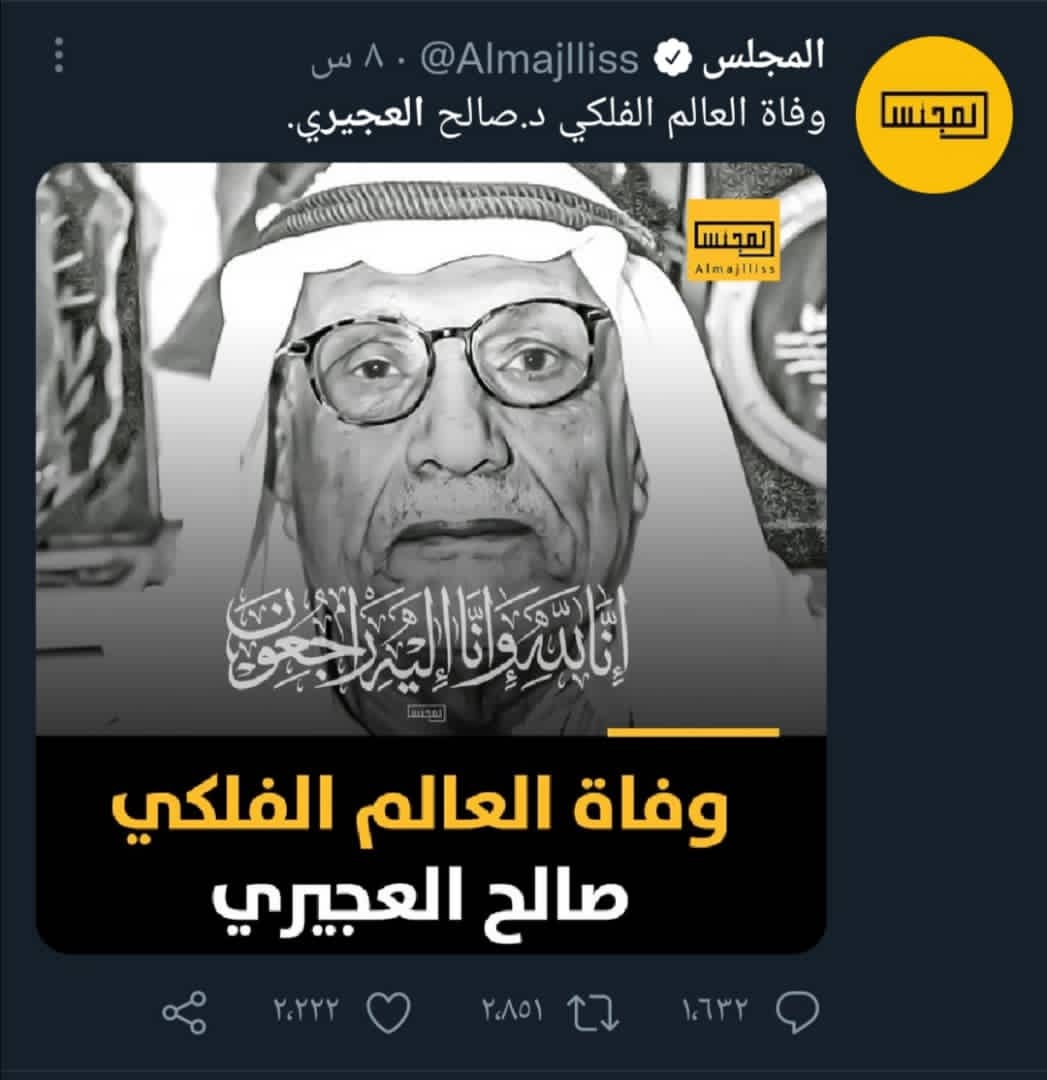1047x1080 pixels.
Task: Open the attached tweet image of the man
Action: (431, 558)
